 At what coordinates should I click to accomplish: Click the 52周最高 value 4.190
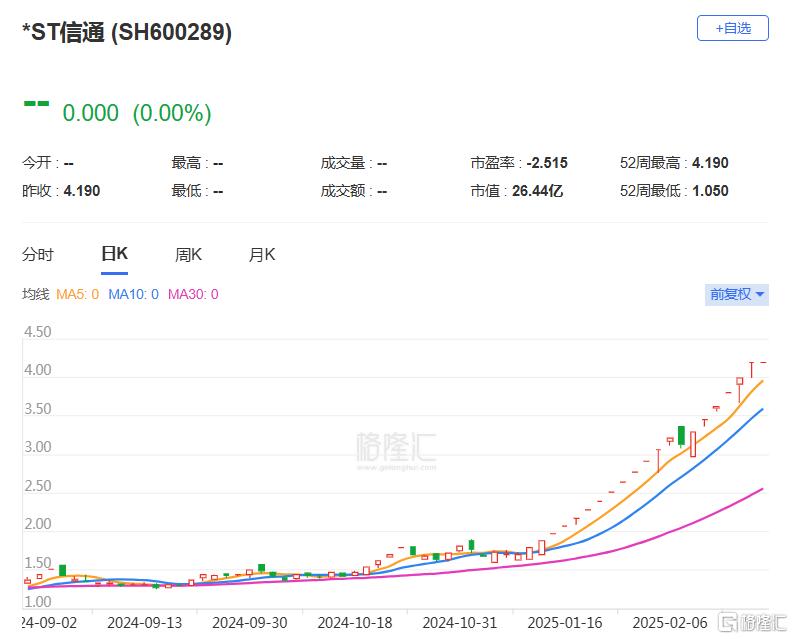[710, 163]
